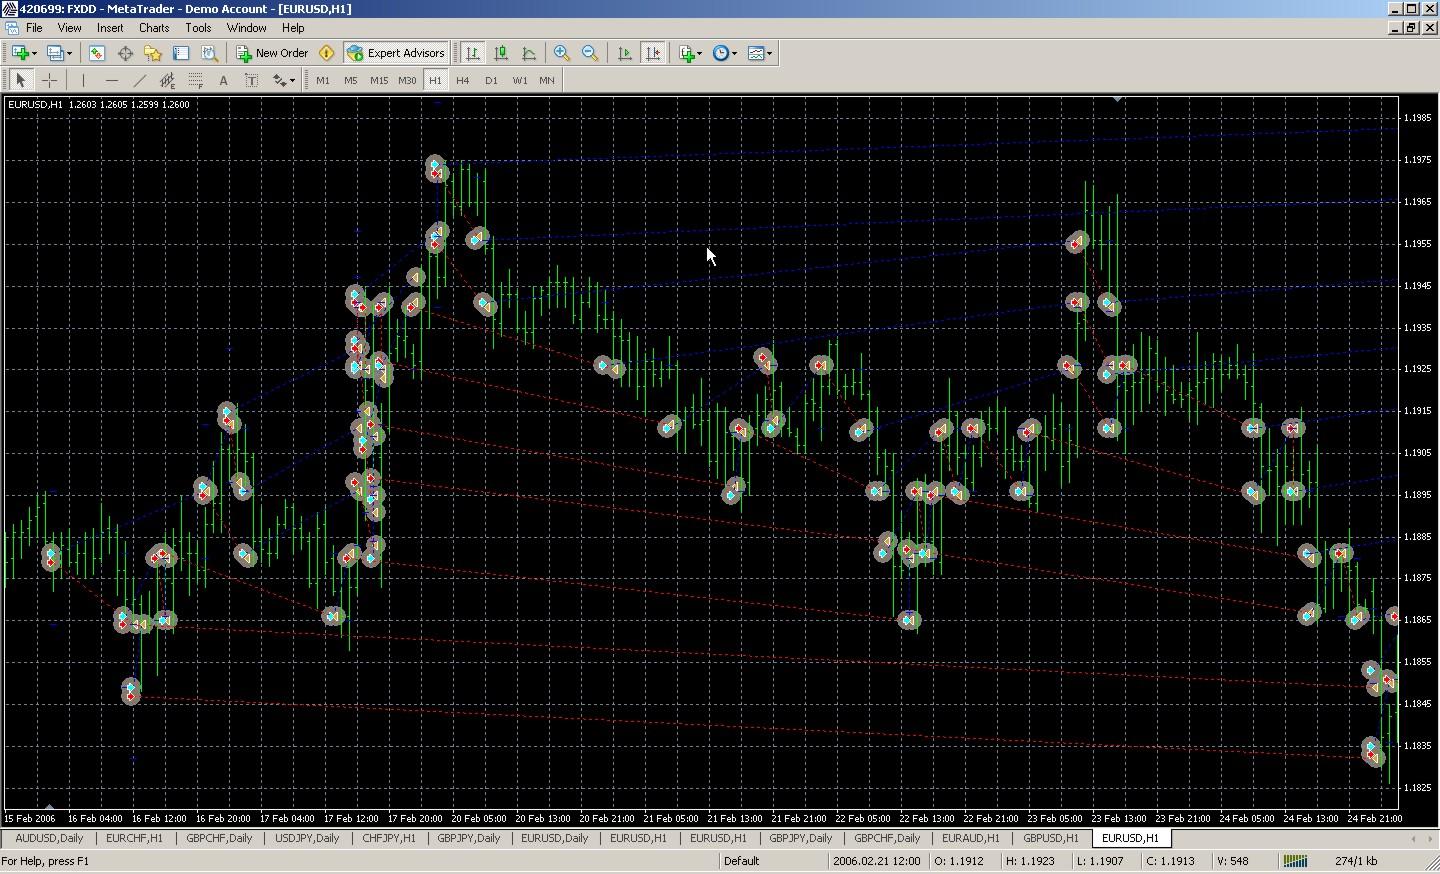Expand the New Chart dropdown arrow

[34, 53]
